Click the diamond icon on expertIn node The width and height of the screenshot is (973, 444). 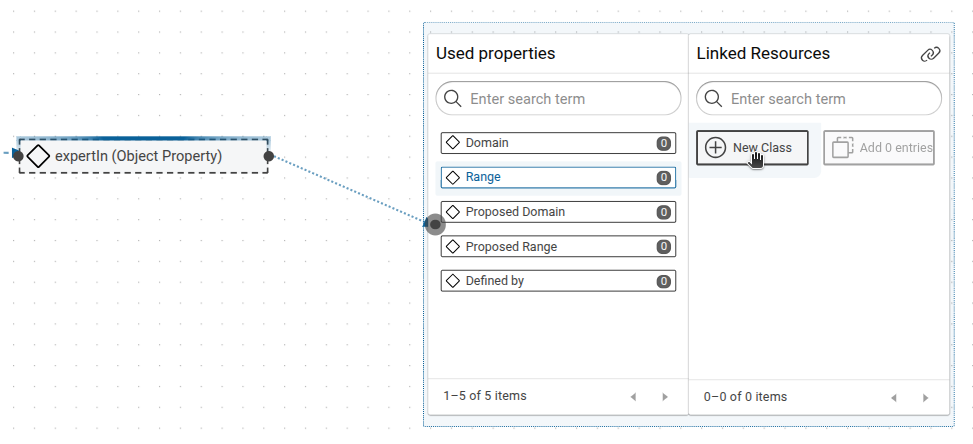(x=38, y=156)
